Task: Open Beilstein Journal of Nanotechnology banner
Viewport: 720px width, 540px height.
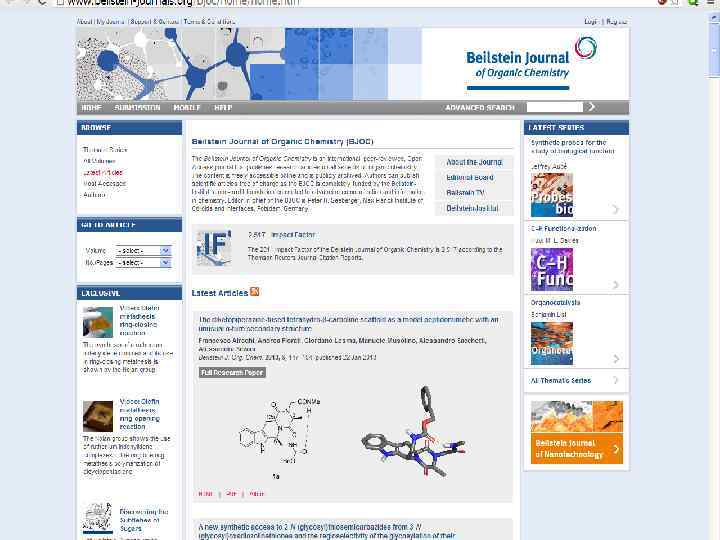Action: point(577,432)
